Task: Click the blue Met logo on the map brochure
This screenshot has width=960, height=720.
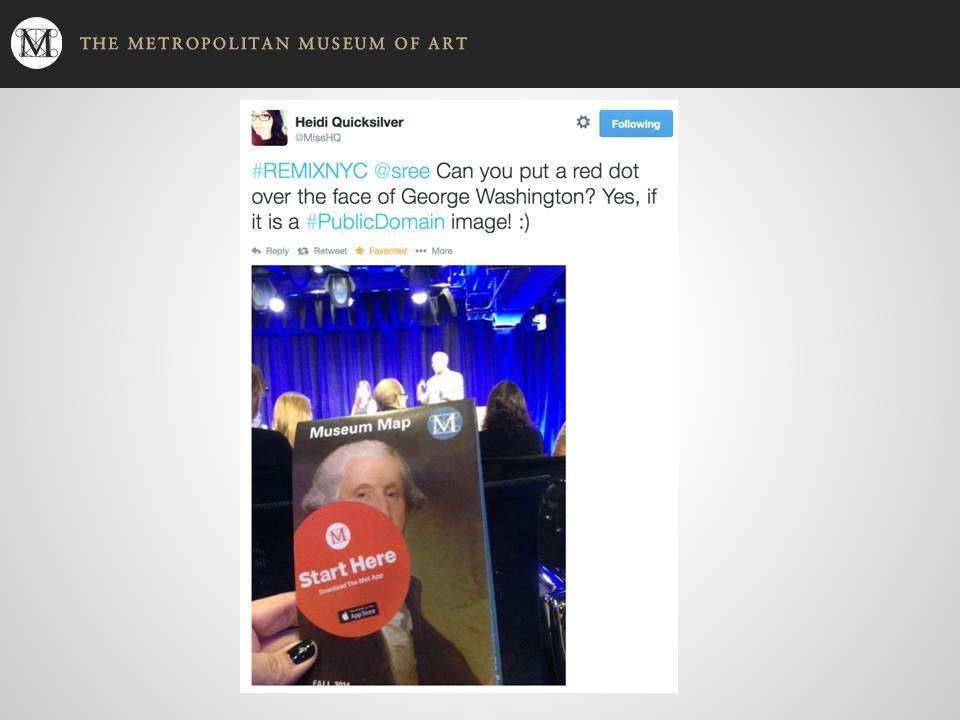Action: pyautogui.click(x=444, y=423)
